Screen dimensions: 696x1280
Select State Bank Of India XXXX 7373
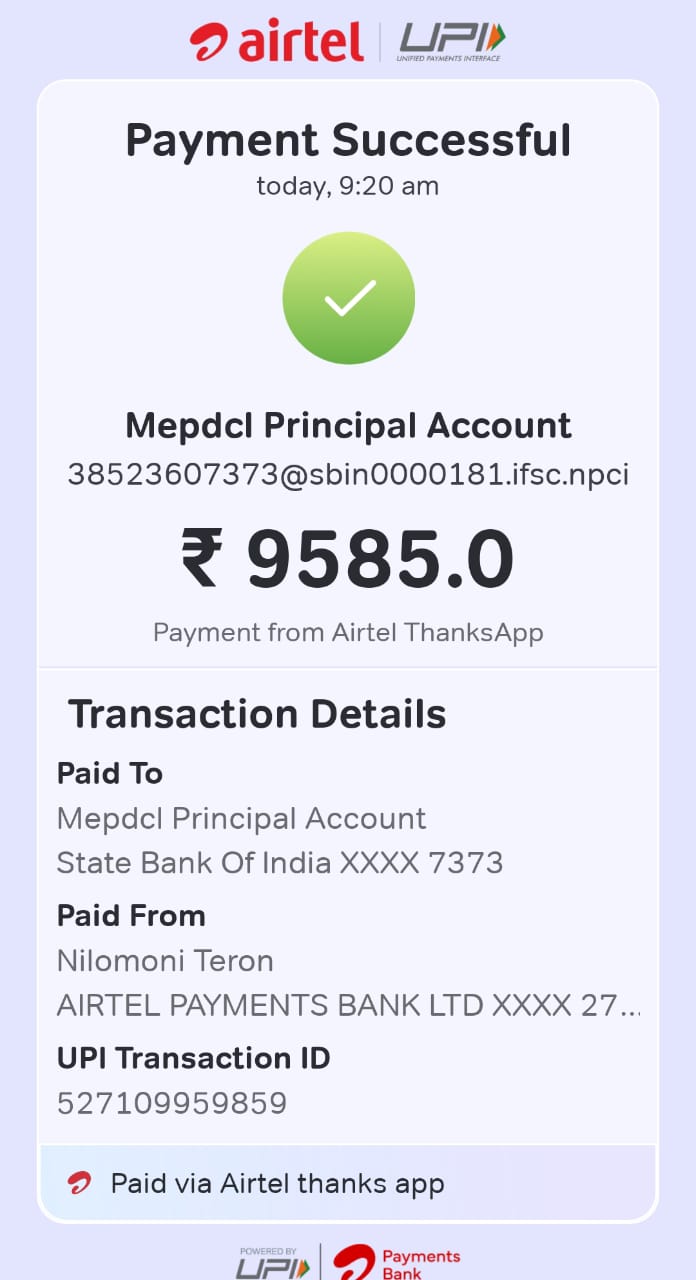point(280,862)
